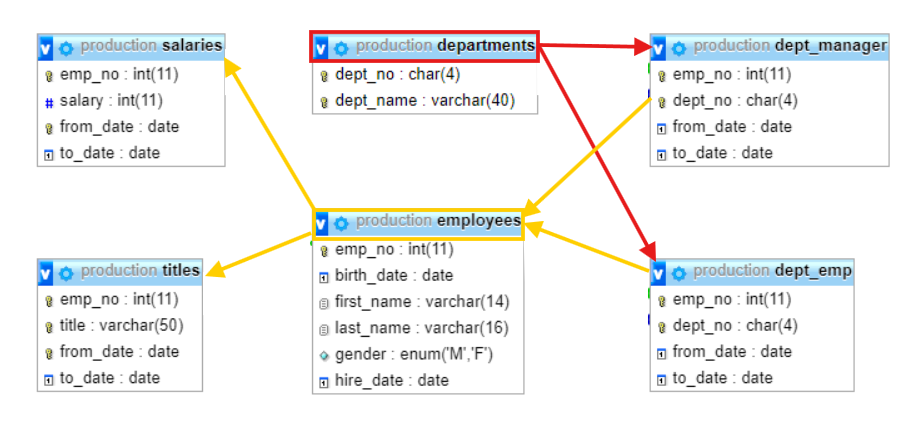Click 'dept_no : char(4)' in dept_emp table
Viewport: 922px width, 422px height.
(735, 326)
